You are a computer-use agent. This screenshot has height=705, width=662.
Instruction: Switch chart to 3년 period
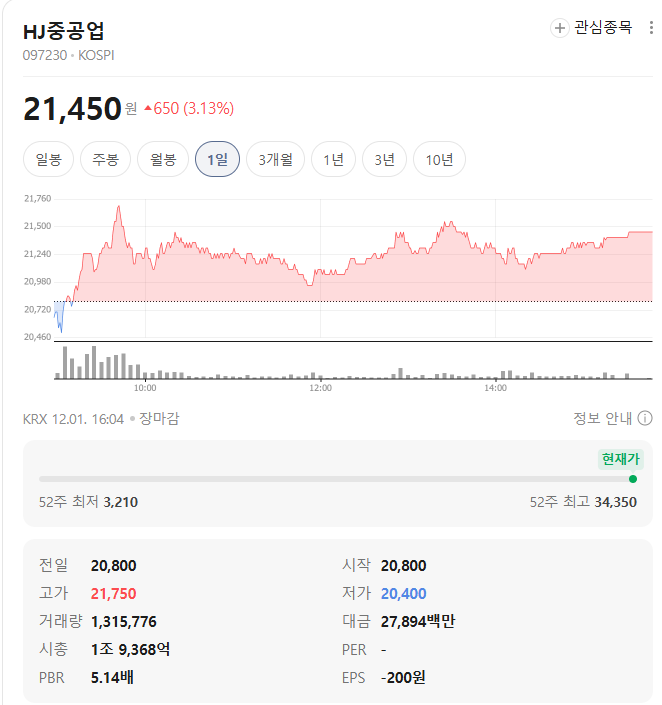384,159
